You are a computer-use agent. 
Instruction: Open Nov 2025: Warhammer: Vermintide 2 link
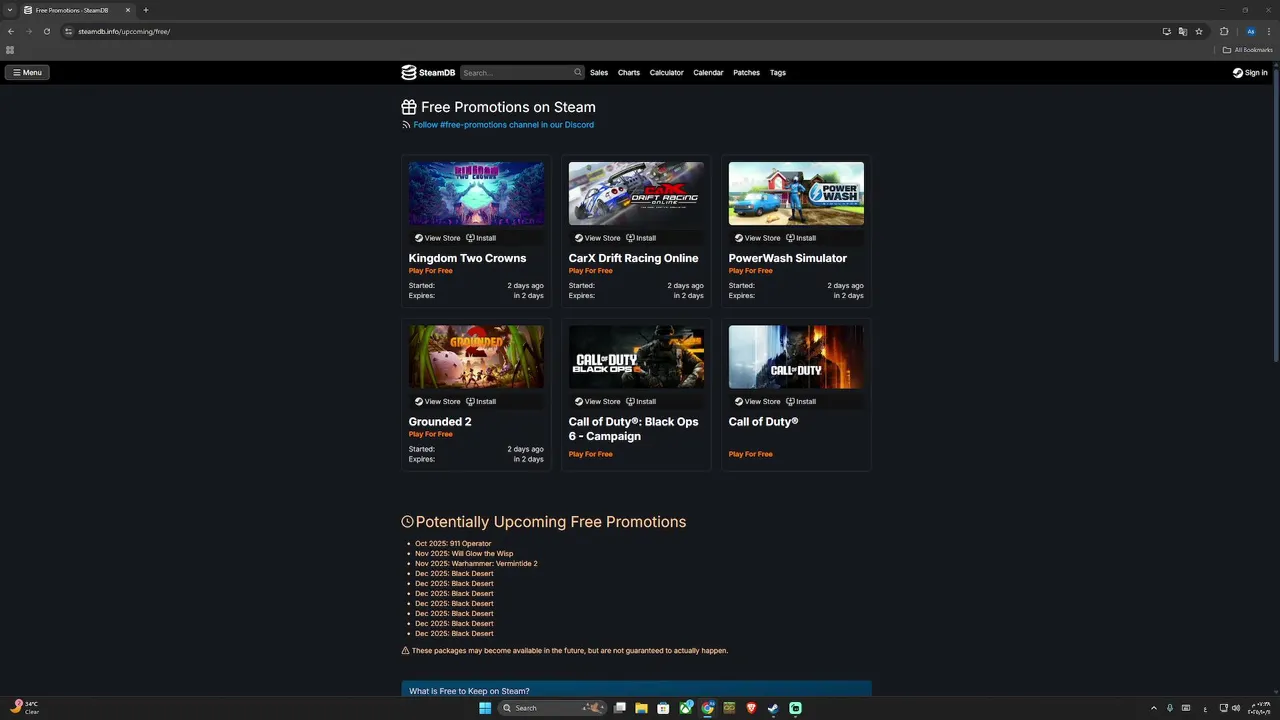[476, 563]
